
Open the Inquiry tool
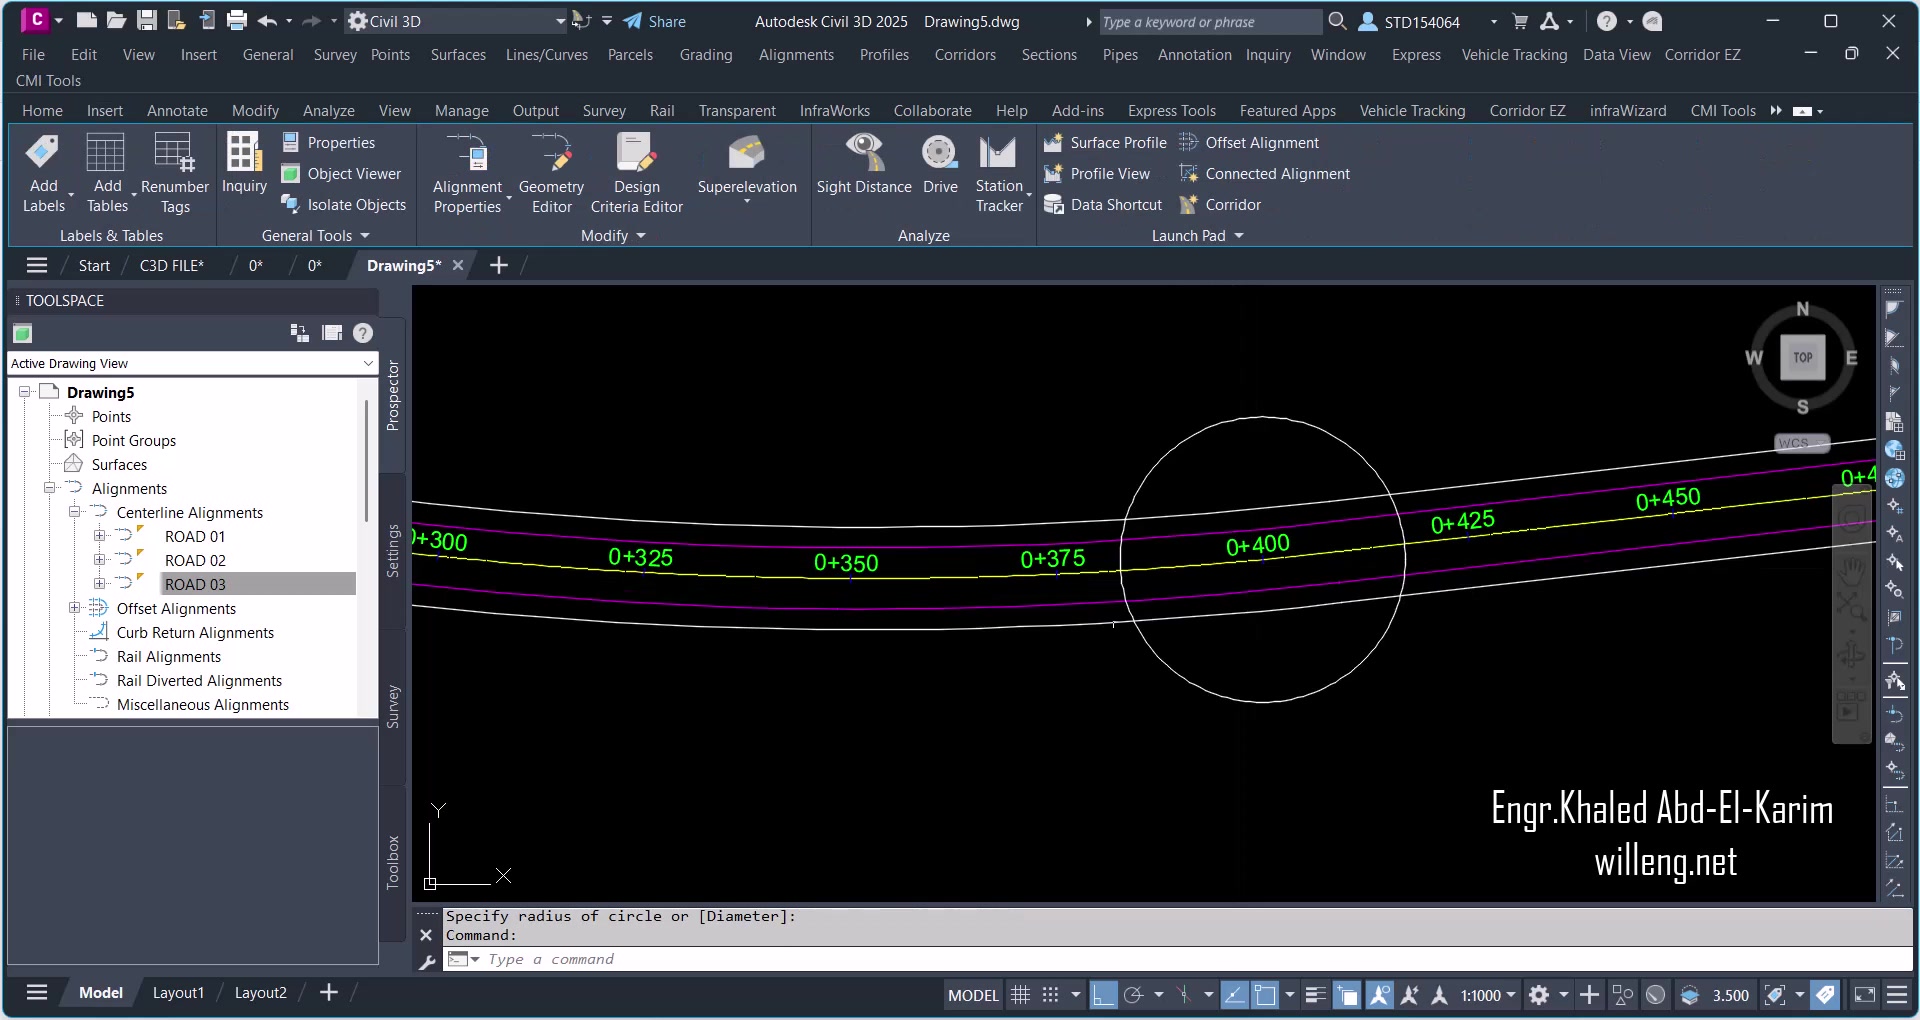244,164
